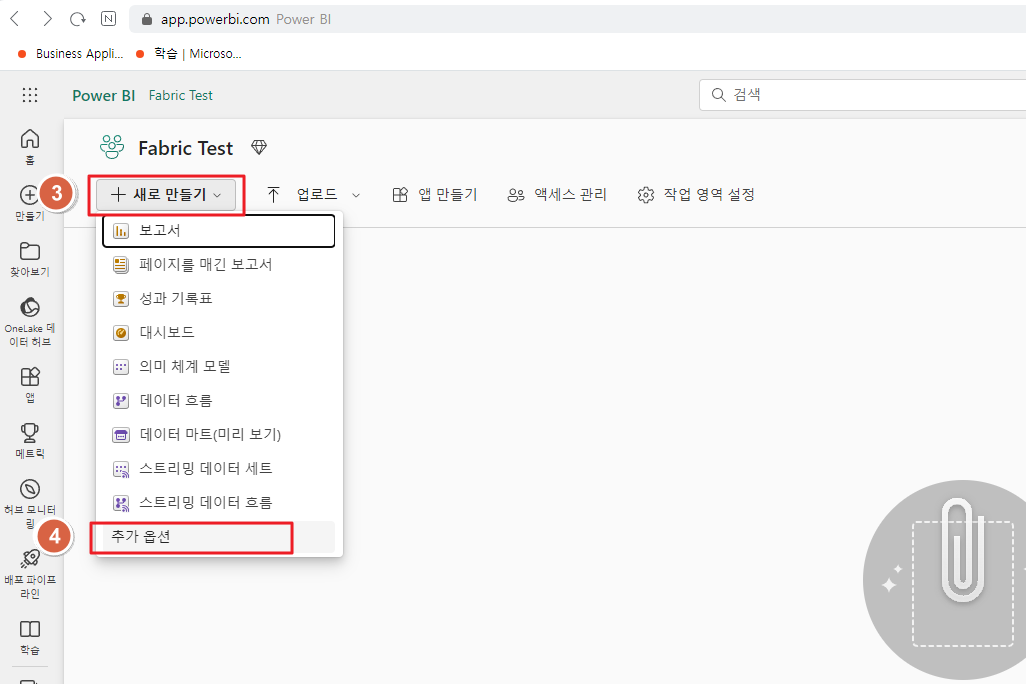The height and width of the screenshot is (684, 1026).
Task: Click the diamond premium icon near title
Action: (259, 147)
